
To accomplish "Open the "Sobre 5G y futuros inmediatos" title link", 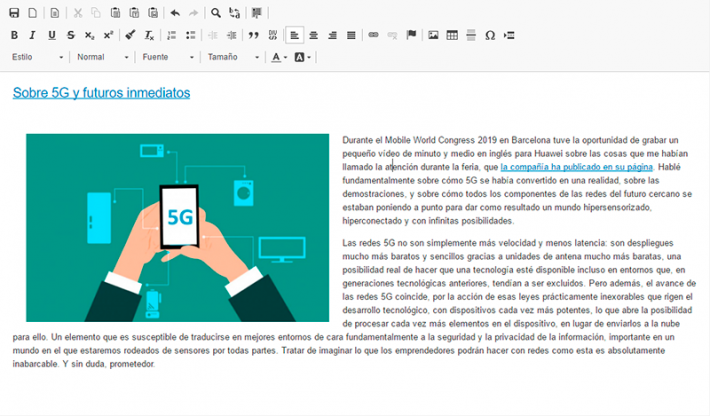I will (x=101, y=93).
